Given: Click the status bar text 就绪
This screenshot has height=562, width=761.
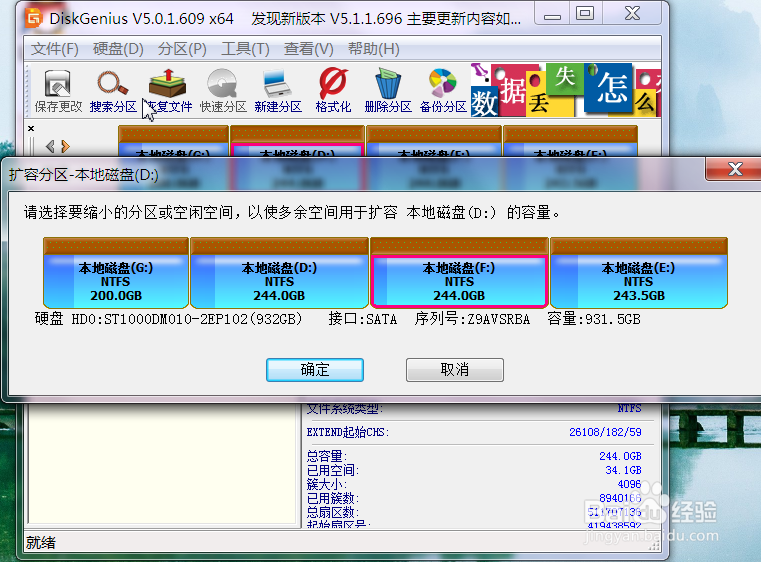Looking at the screenshot, I should click(x=41, y=543).
